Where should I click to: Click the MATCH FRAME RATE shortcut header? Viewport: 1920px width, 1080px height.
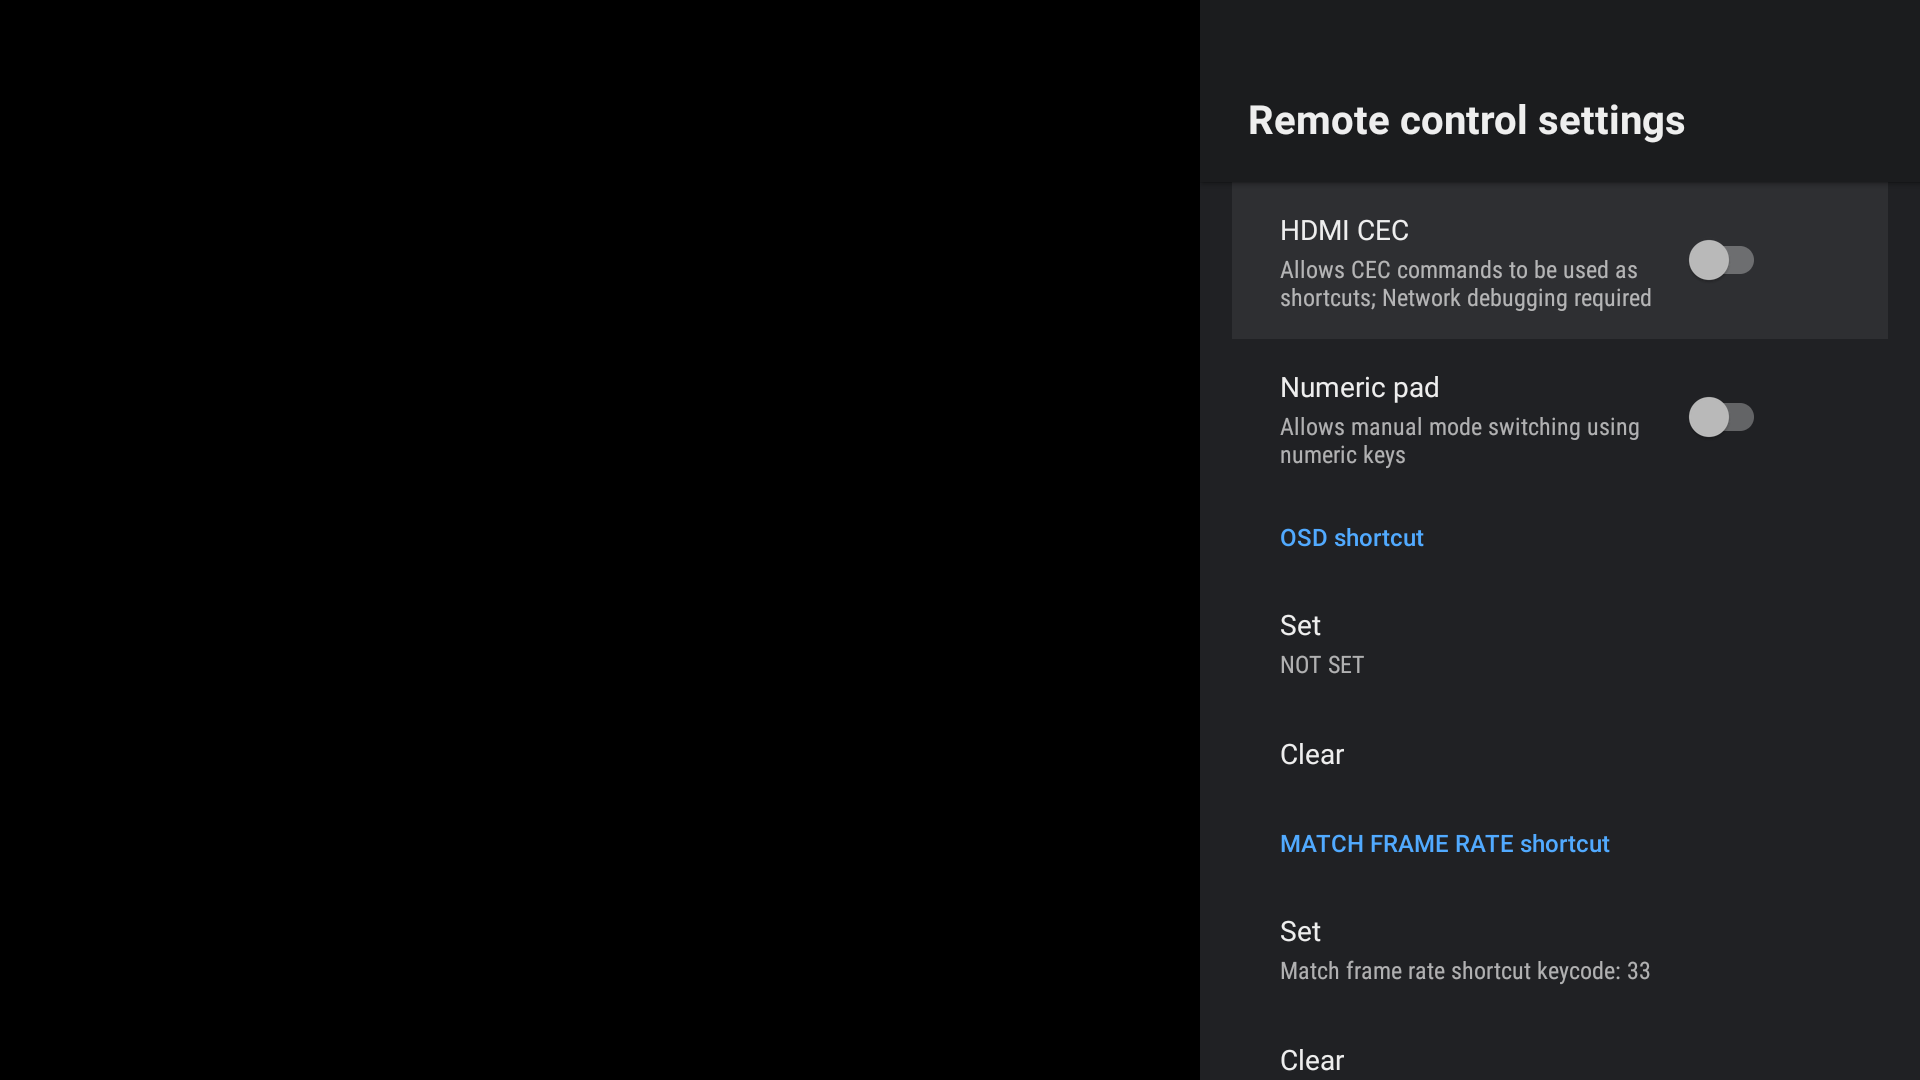1444,844
